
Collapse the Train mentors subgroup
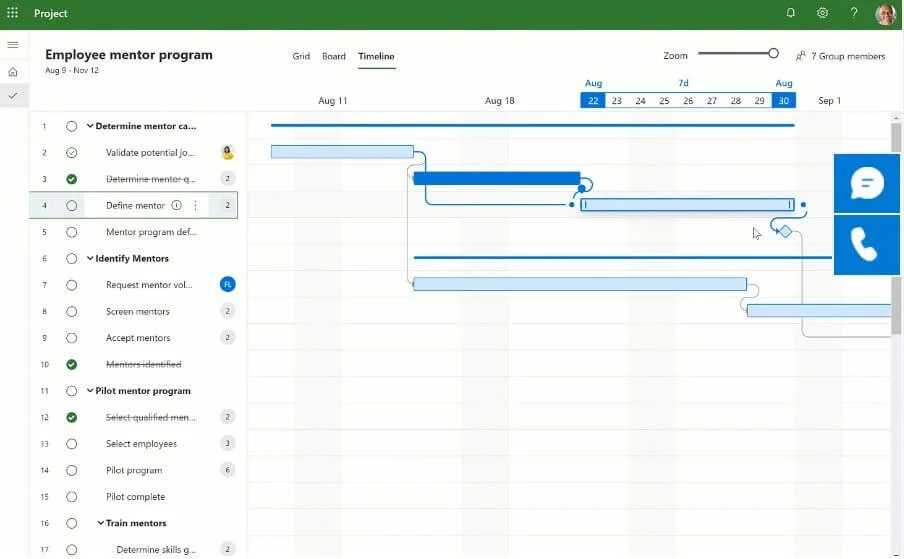100,523
